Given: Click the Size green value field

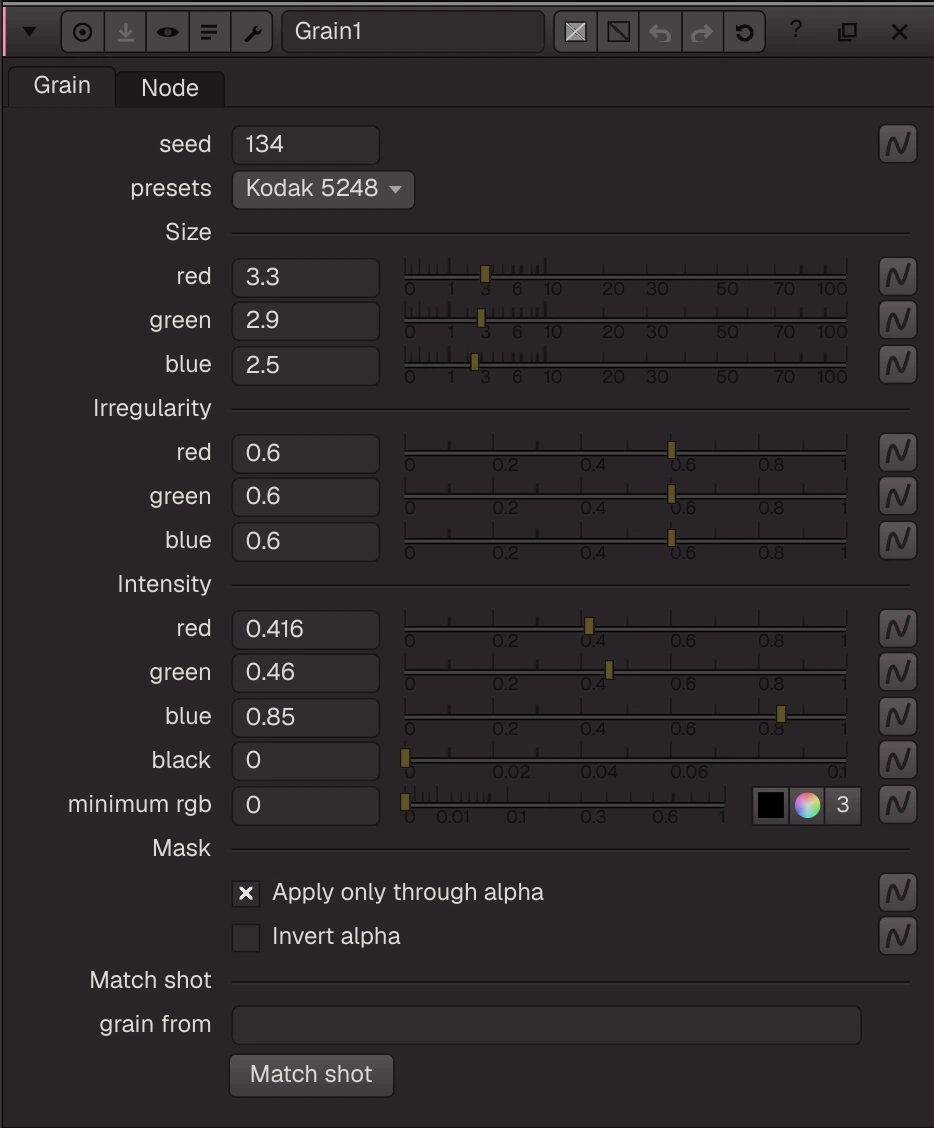Looking at the screenshot, I should pos(306,320).
